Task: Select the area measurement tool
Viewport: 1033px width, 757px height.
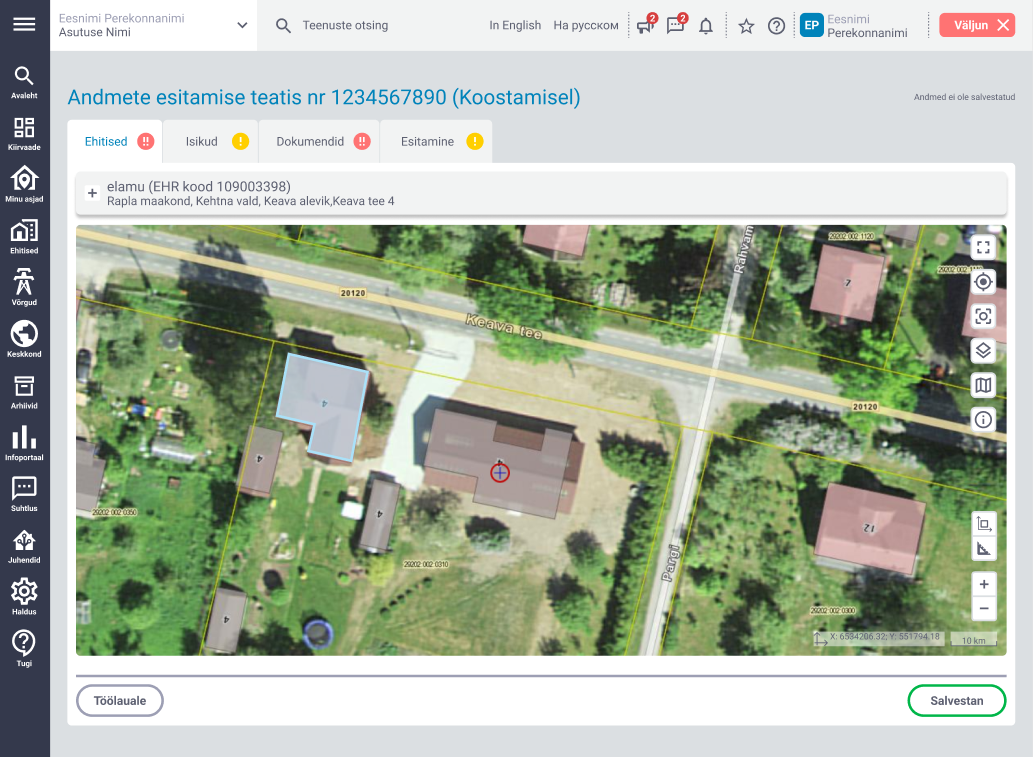Action: pyautogui.click(x=983, y=524)
